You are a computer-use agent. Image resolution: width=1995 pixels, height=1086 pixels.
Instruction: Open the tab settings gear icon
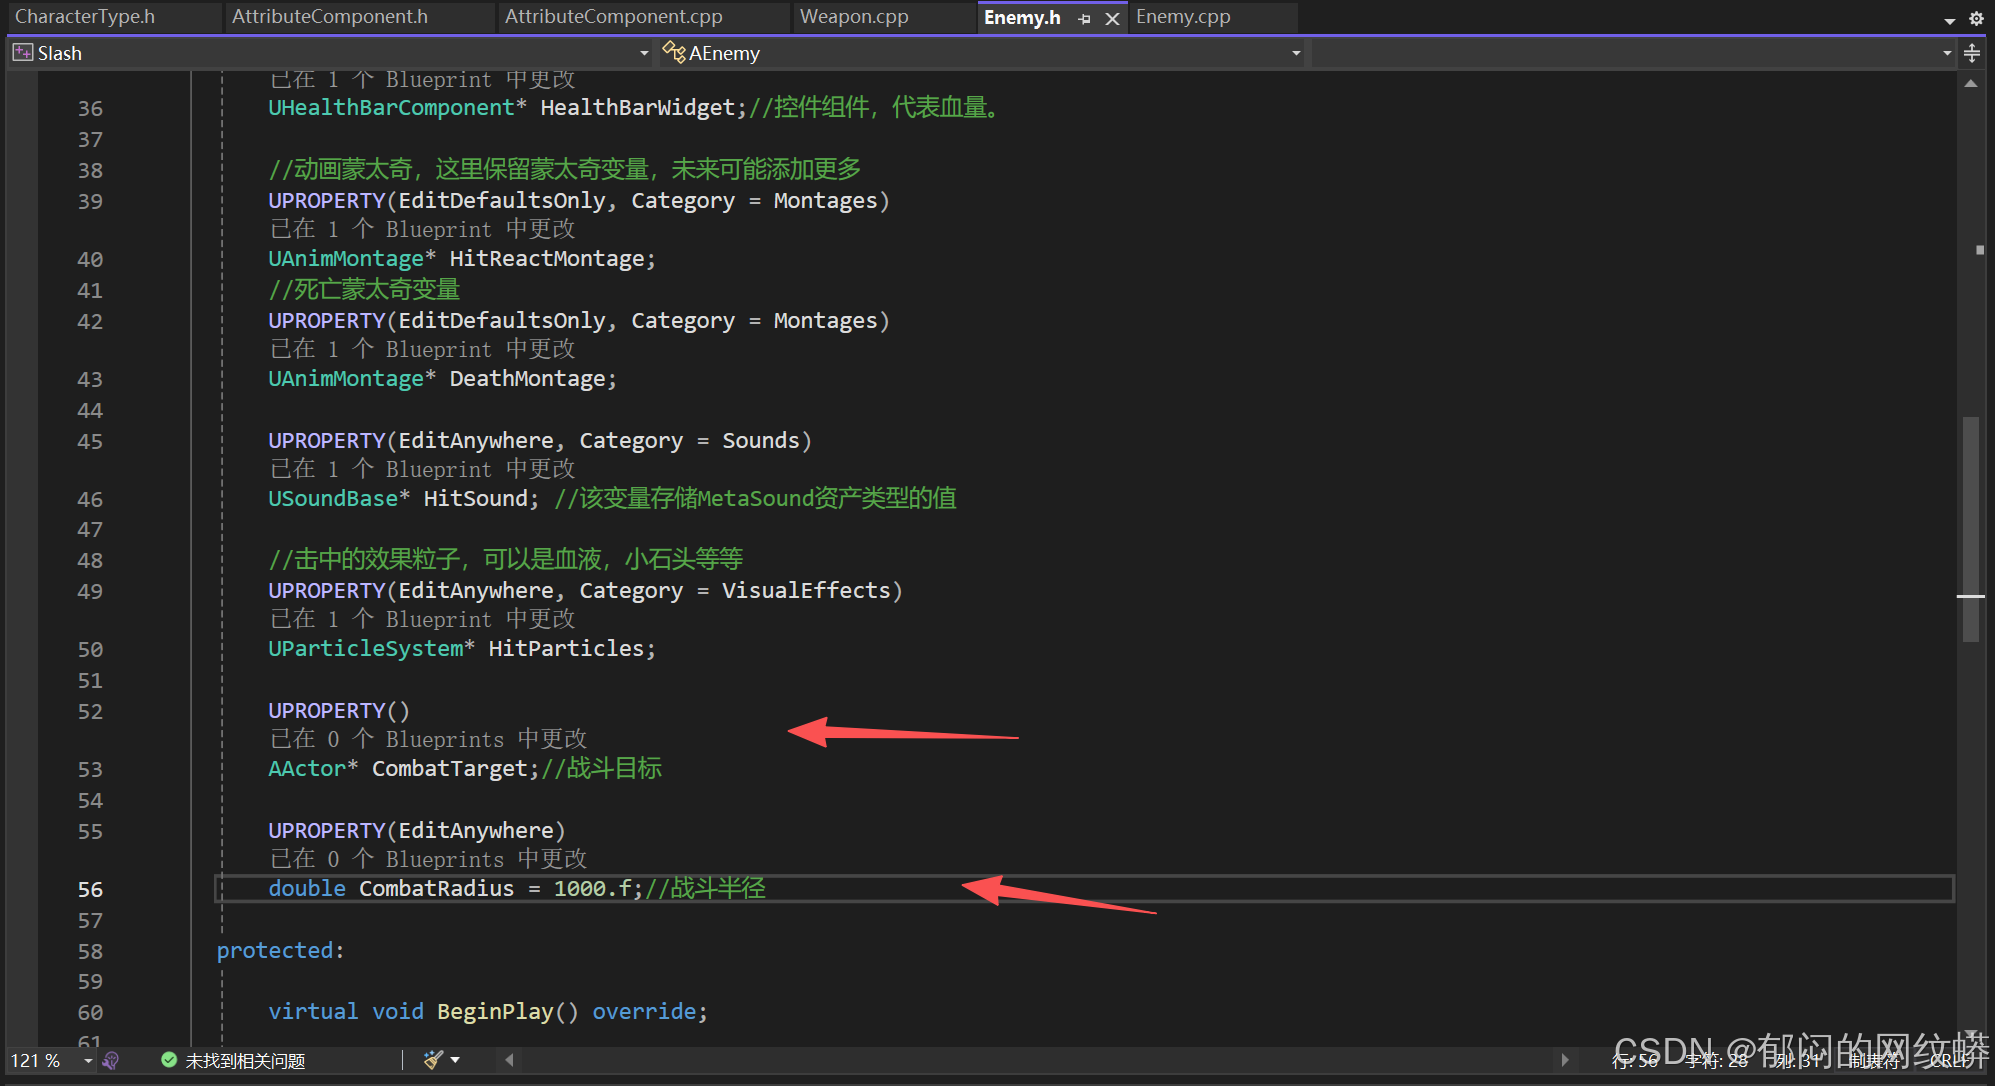pyautogui.click(x=1976, y=18)
